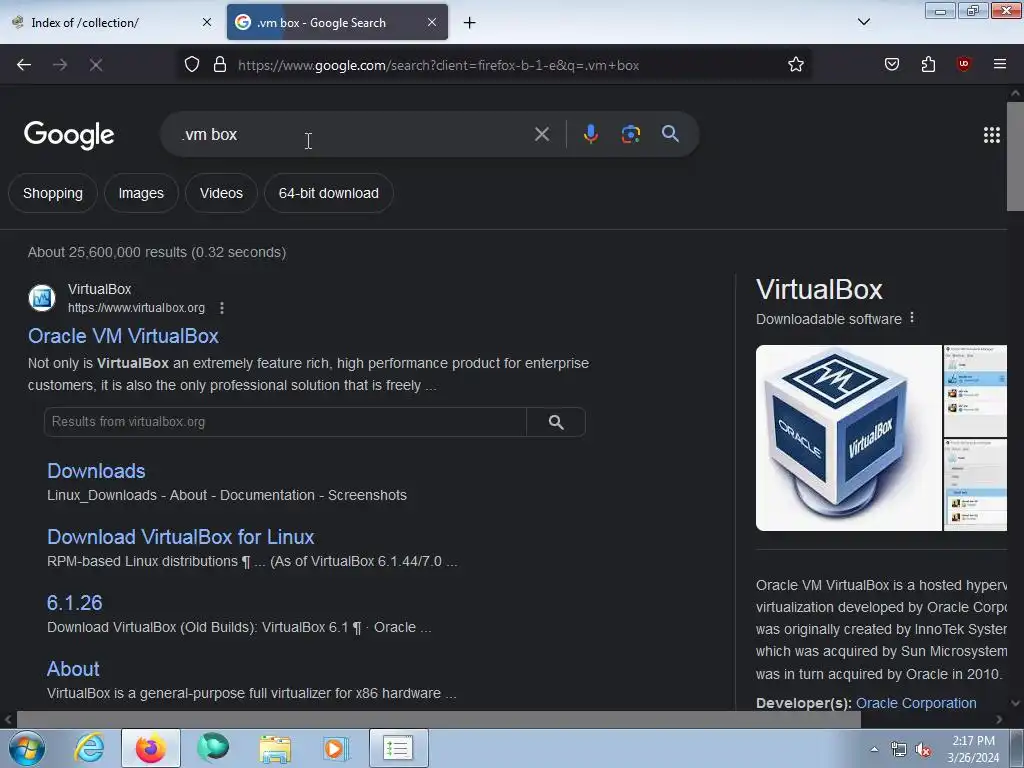The width and height of the screenshot is (1024, 768).
Task: Open the Google apps grid
Action: pyautogui.click(x=991, y=135)
